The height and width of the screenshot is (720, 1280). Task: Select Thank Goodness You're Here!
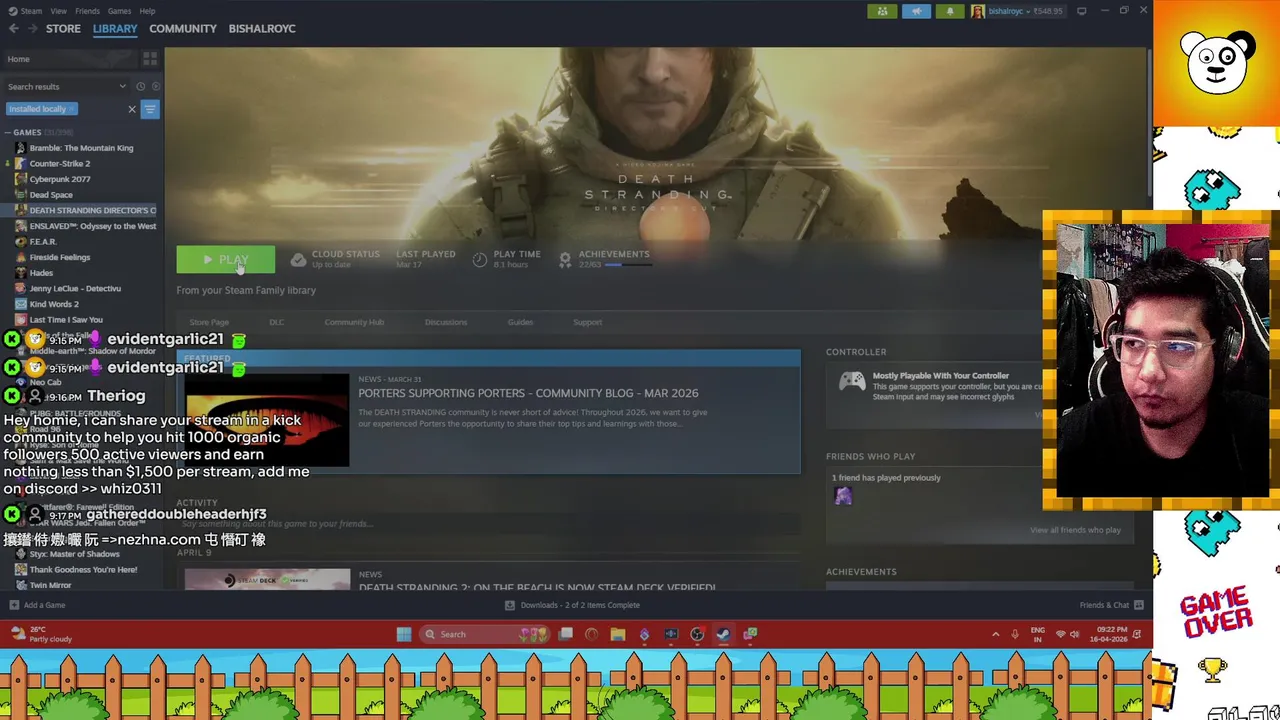[81, 569]
